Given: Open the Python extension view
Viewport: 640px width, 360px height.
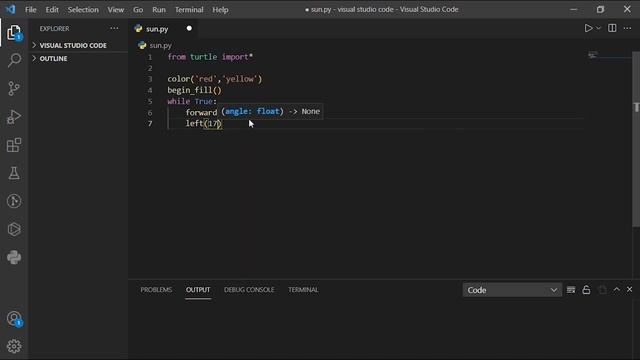Looking at the screenshot, I should coord(14,257).
